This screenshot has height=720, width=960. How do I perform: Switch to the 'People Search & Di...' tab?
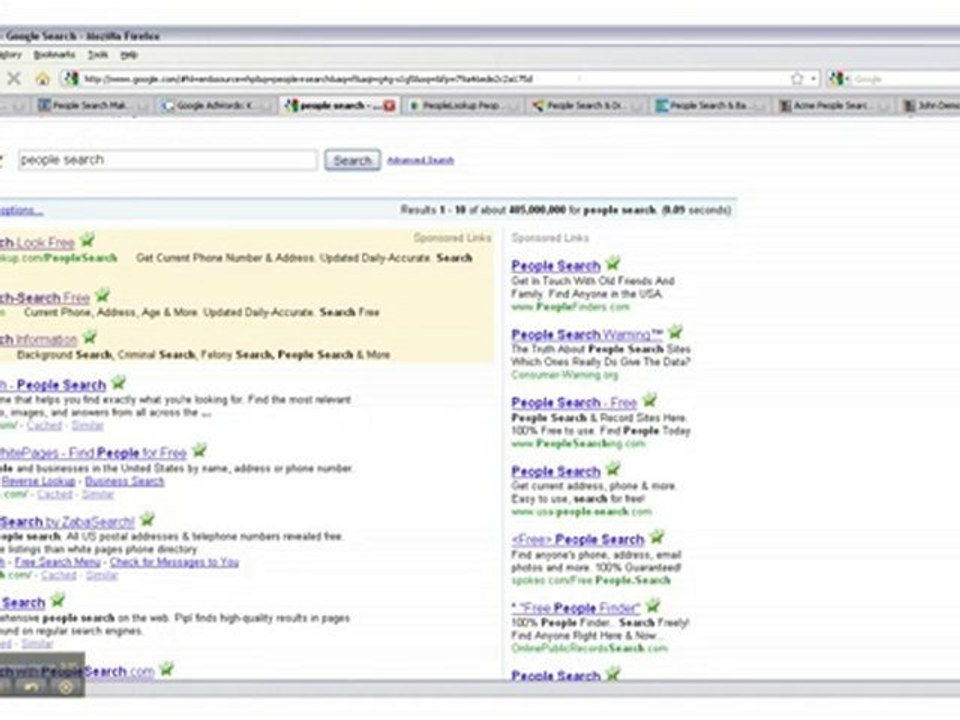585,105
